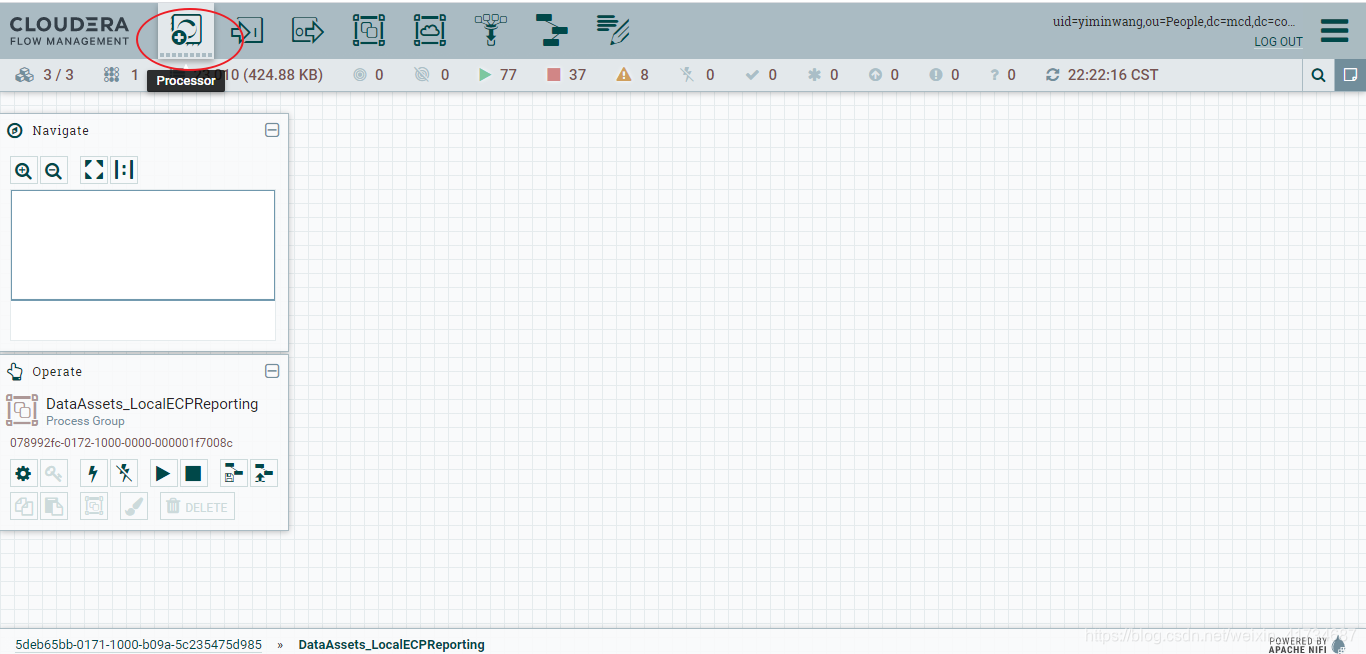Click the access policies key icon
The width and height of the screenshot is (1366, 654).
coord(54,473)
